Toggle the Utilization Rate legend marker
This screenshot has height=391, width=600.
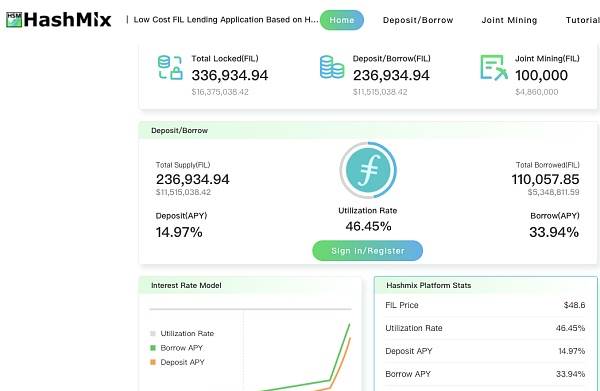tap(153, 334)
